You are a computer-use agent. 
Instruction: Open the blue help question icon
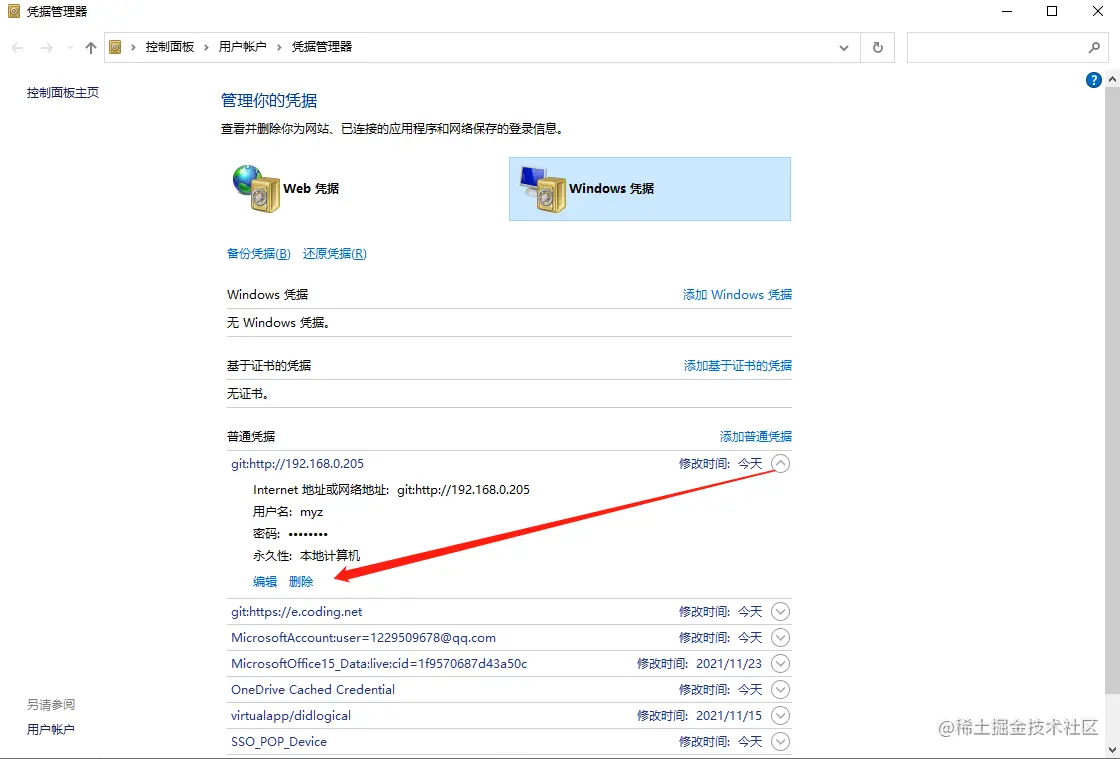1094,80
